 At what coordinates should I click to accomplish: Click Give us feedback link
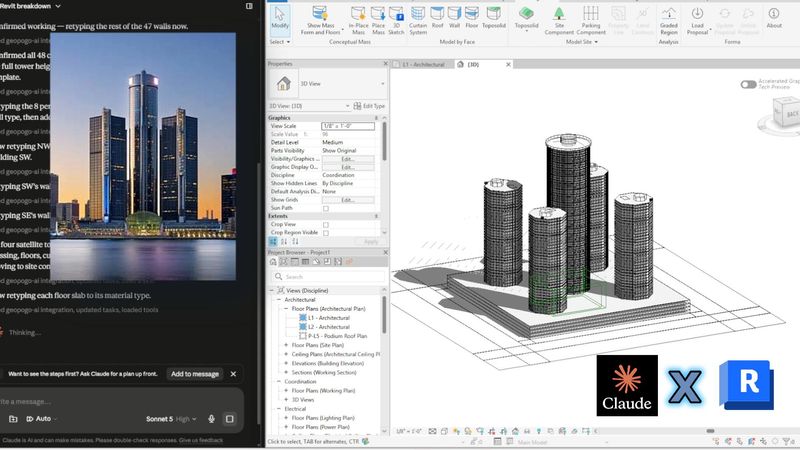[x=203, y=440]
